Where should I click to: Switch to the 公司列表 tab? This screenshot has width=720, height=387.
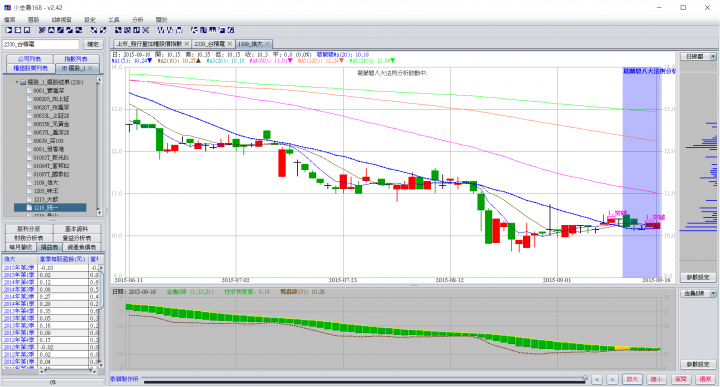(x=30, y=59)
